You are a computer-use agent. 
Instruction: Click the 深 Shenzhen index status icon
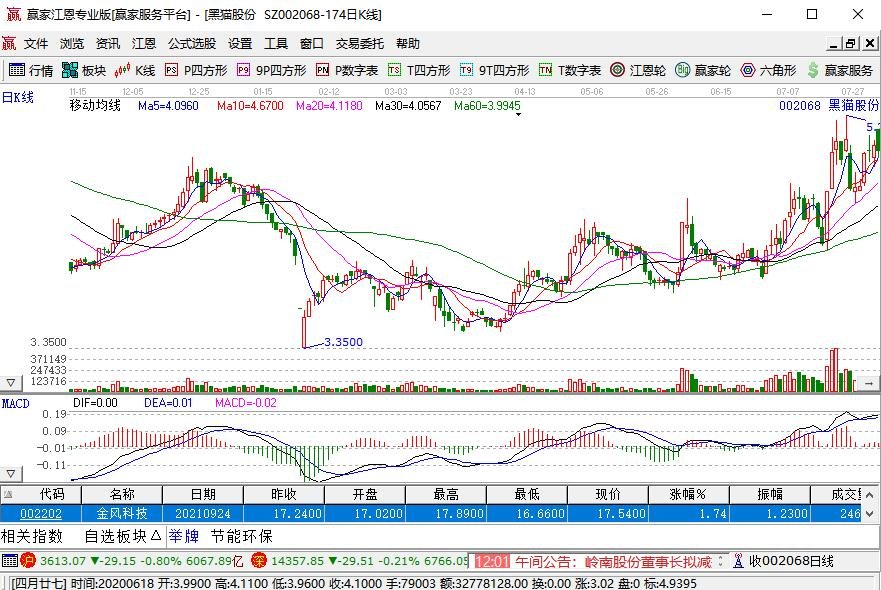(x=258, y=561)
